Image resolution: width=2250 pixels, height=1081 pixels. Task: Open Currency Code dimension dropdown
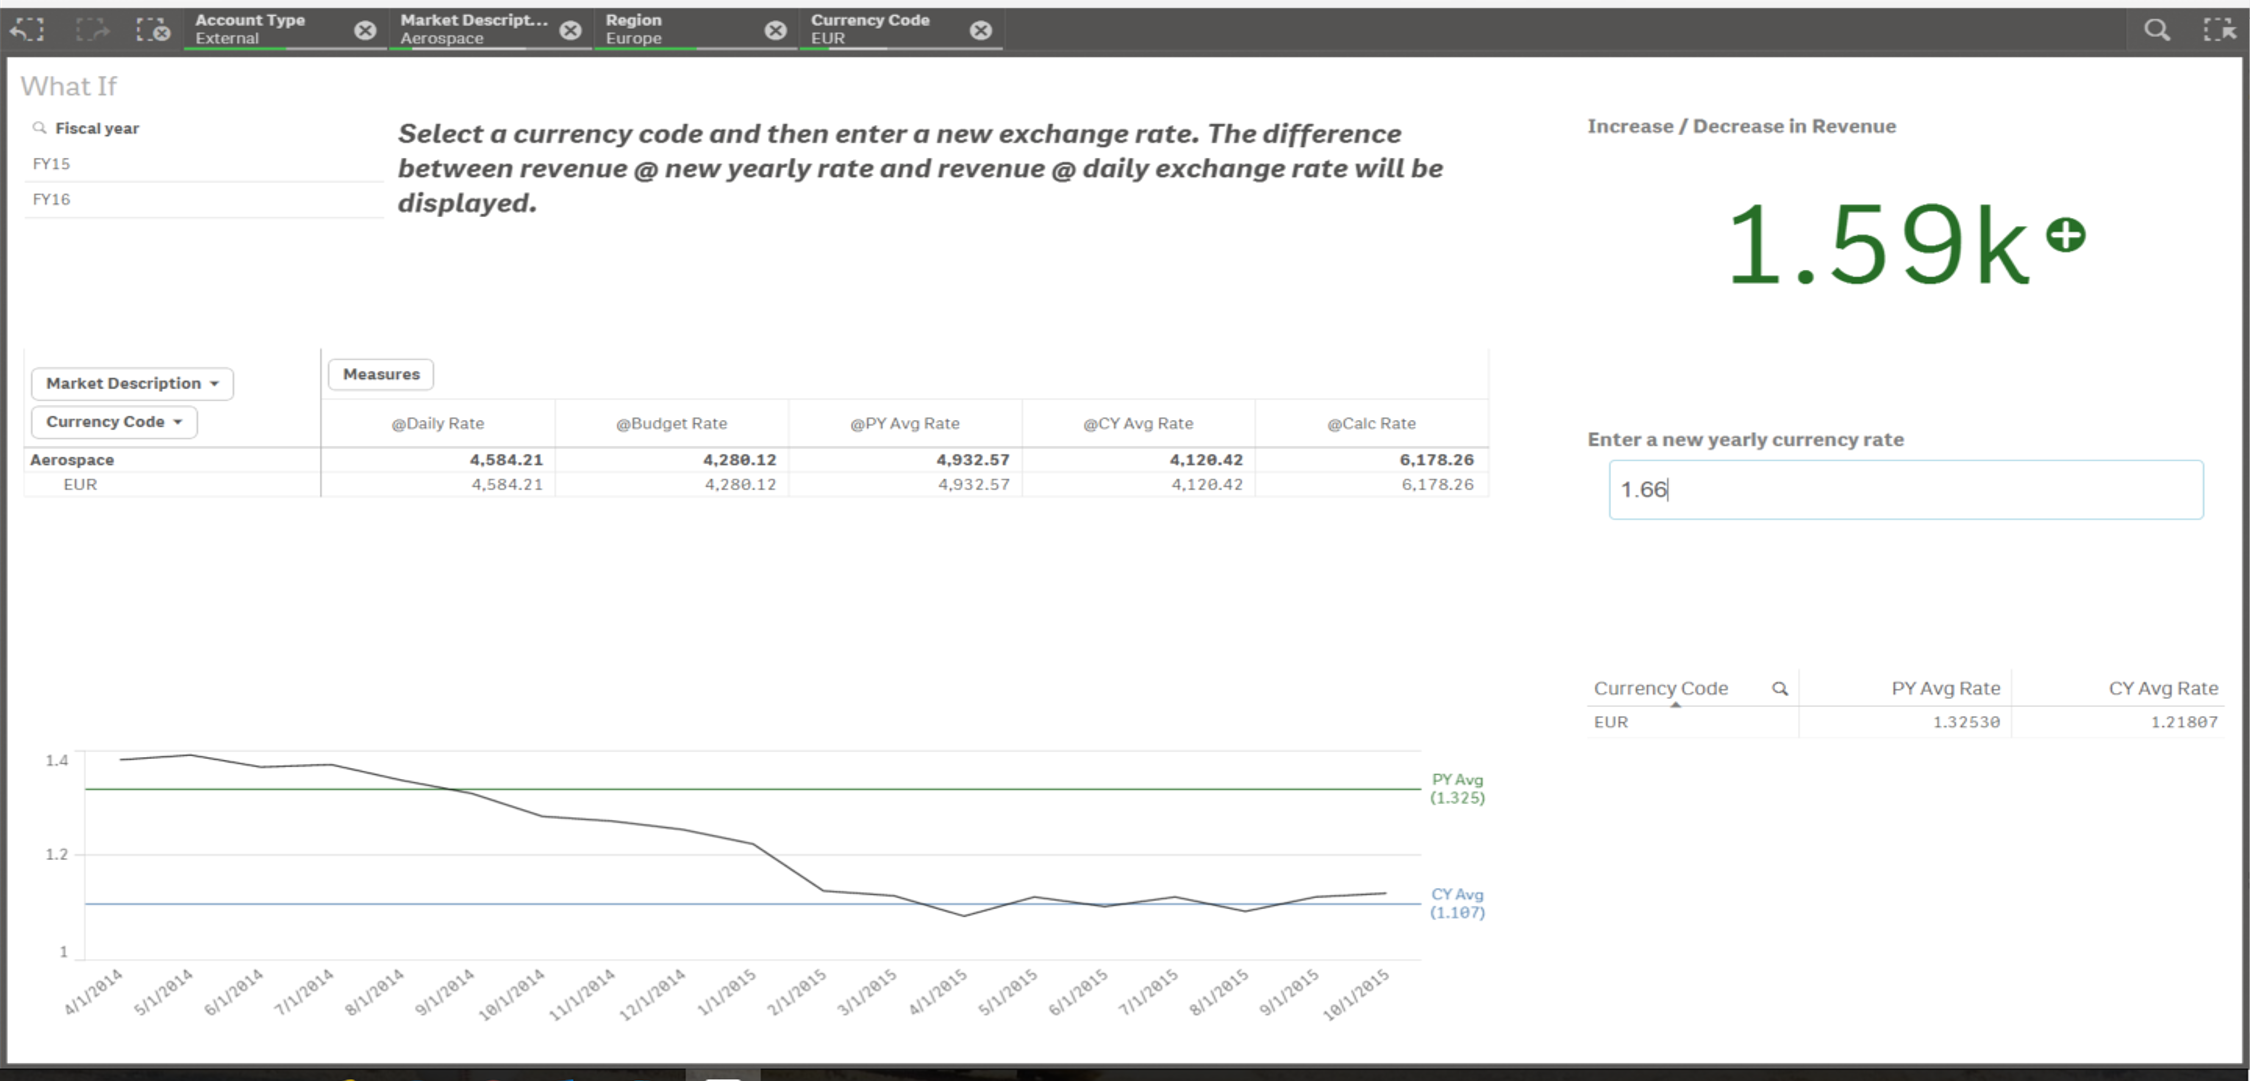[114, 421]
